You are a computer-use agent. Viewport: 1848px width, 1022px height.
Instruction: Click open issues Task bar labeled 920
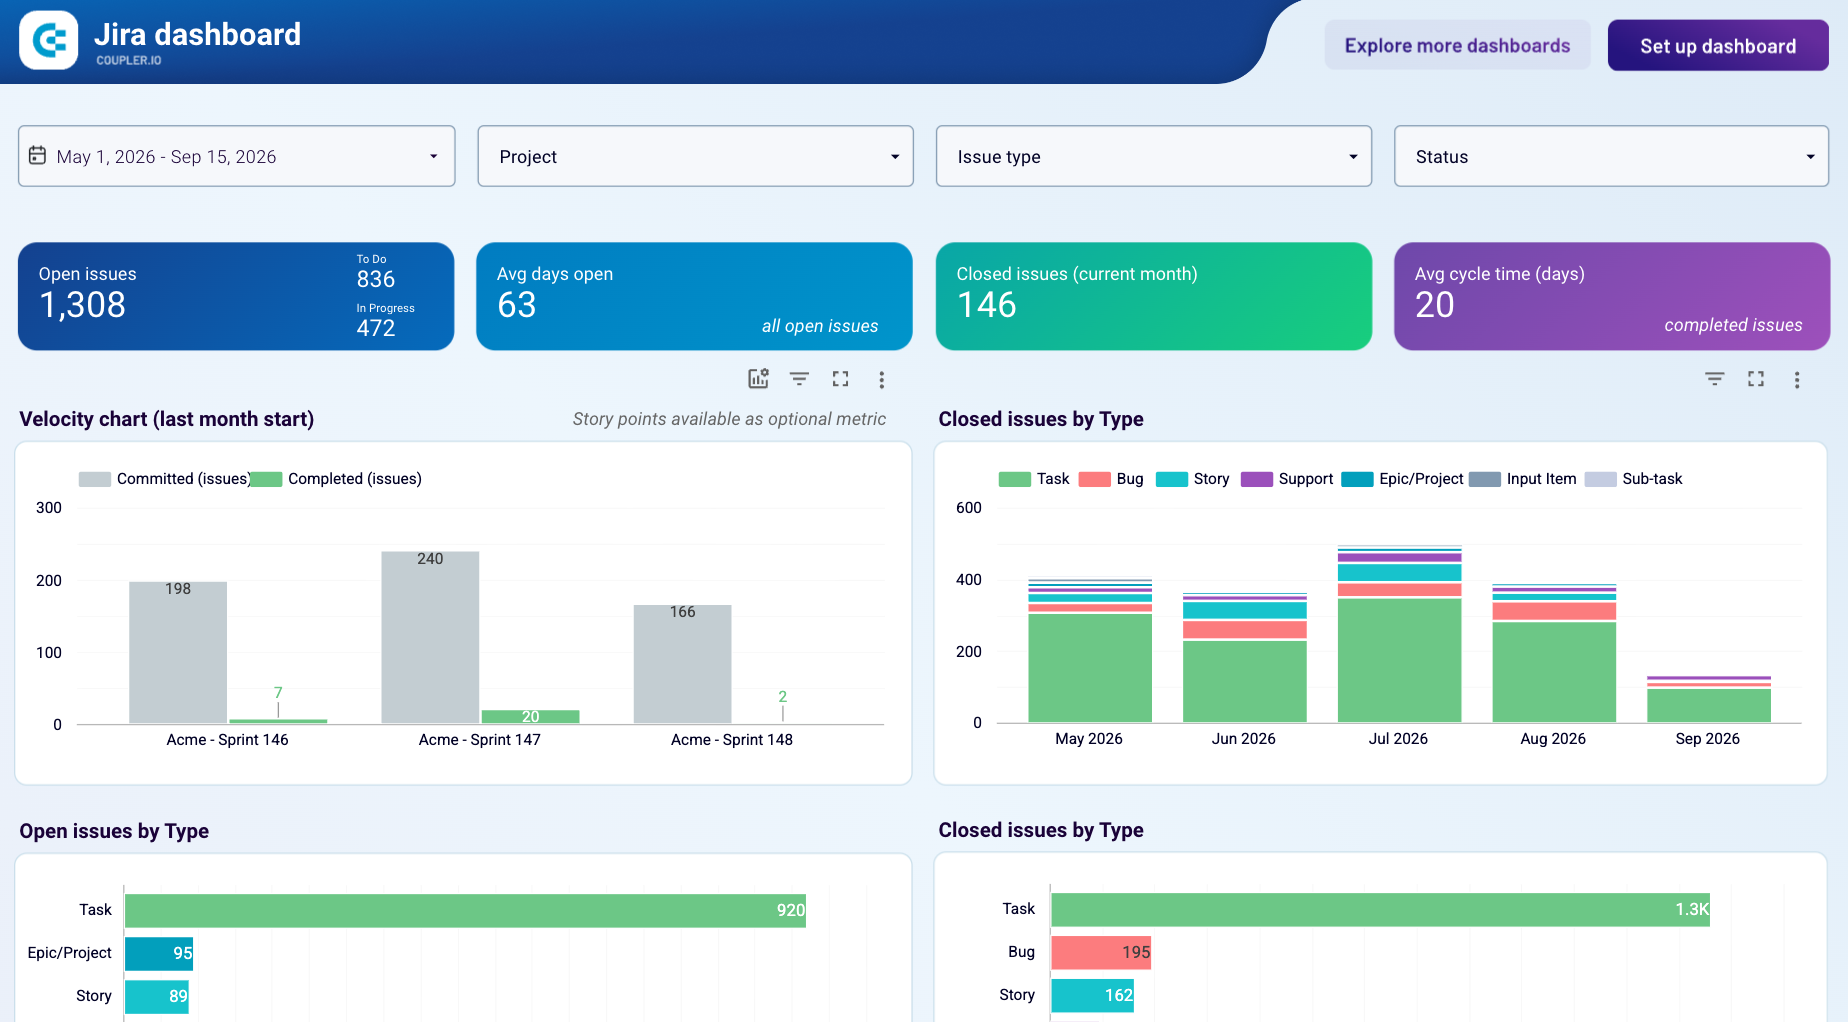[x=465, y=910]
